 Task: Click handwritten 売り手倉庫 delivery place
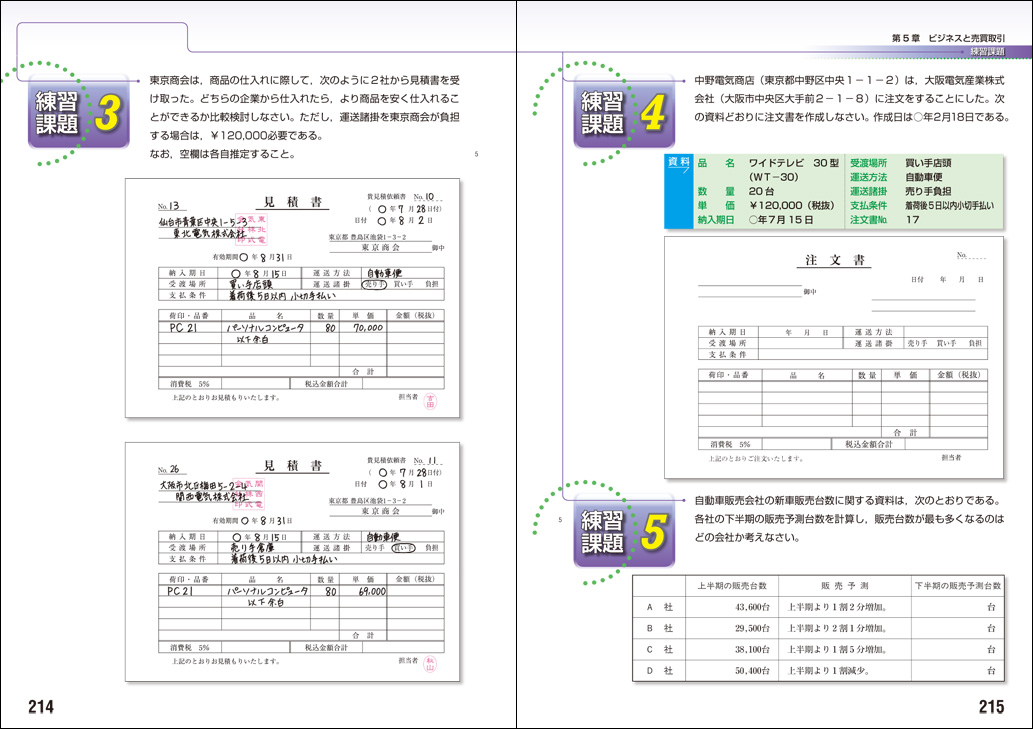pyautogui.click(x=252, y=548)
